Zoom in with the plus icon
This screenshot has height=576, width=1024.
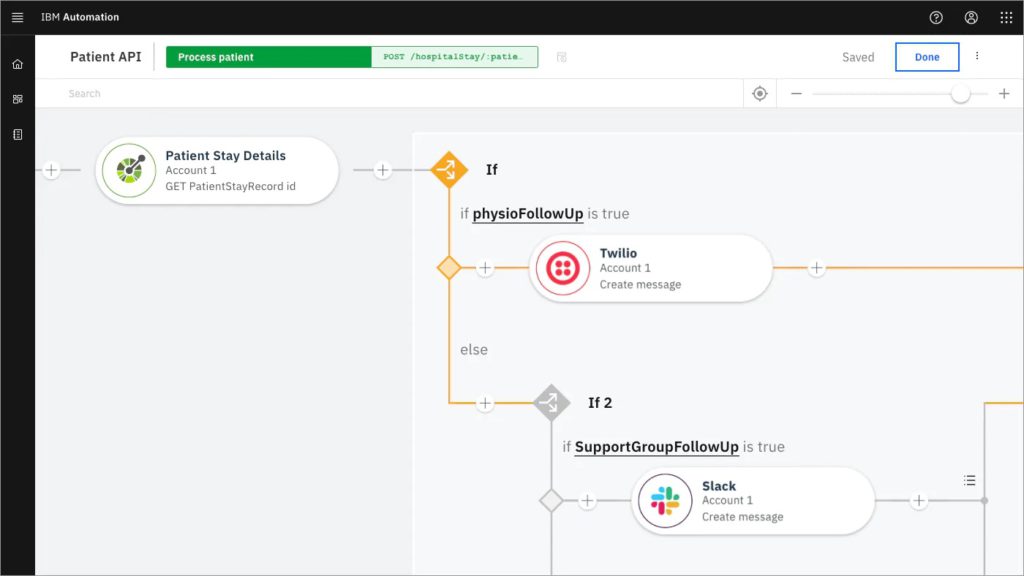click(1004, 93)
